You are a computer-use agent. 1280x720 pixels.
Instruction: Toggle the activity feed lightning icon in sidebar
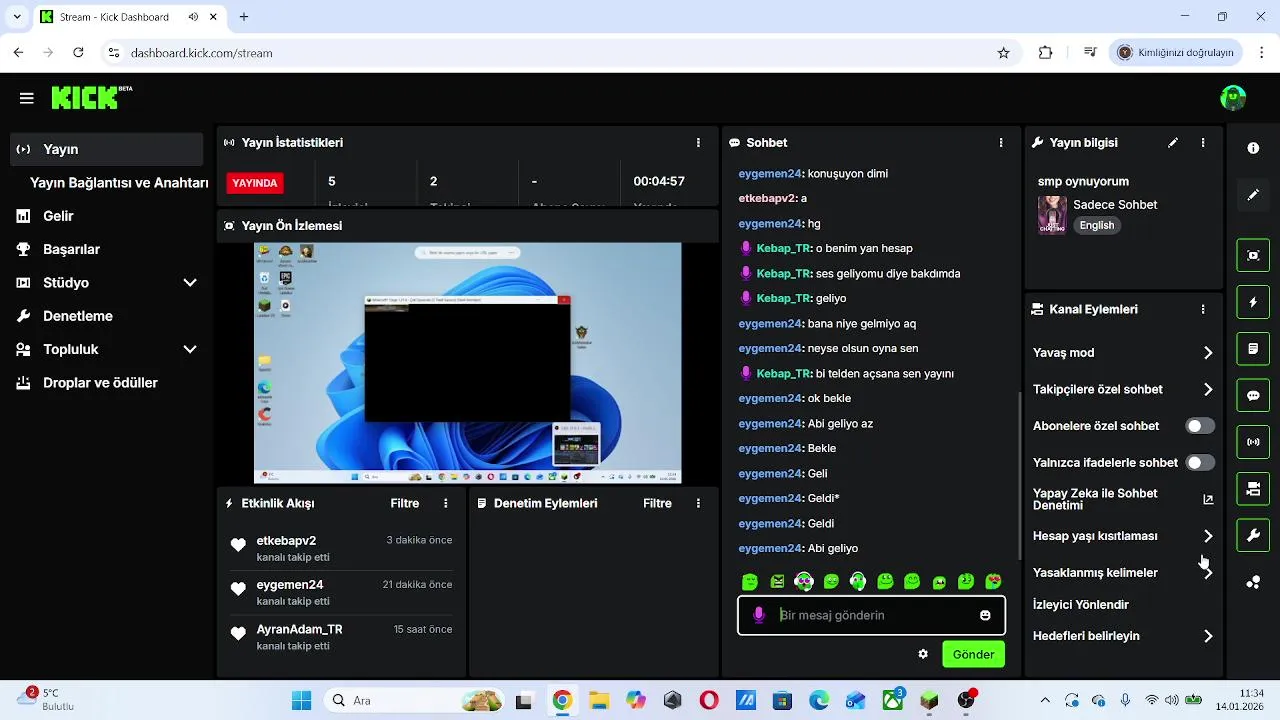[x=1253, y=302]
